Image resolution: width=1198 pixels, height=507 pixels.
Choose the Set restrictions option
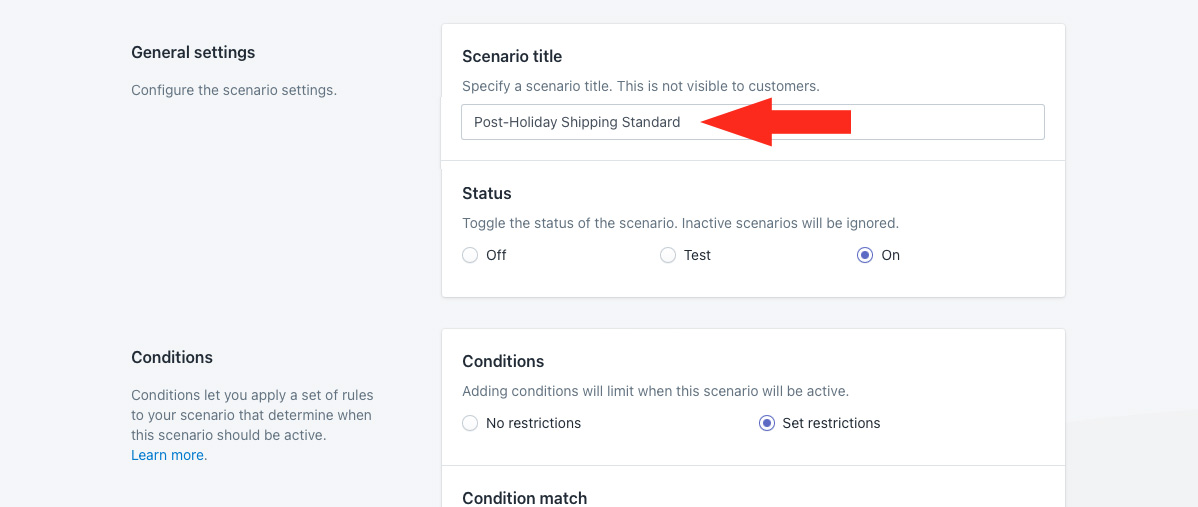[x=767, y=423]
